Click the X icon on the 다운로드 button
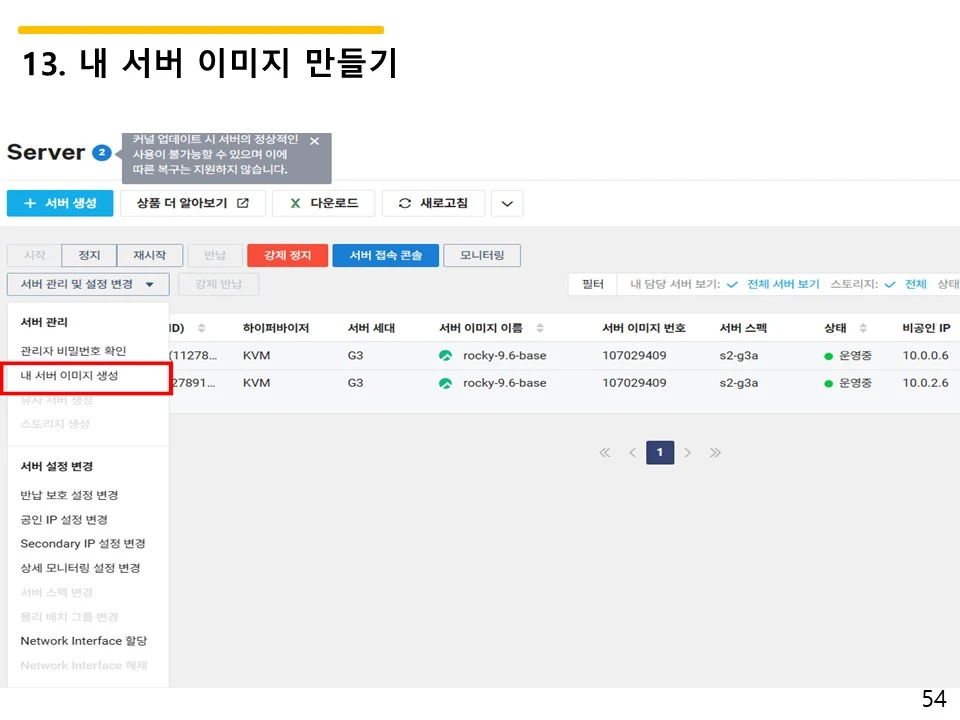 tap(296, 203)
